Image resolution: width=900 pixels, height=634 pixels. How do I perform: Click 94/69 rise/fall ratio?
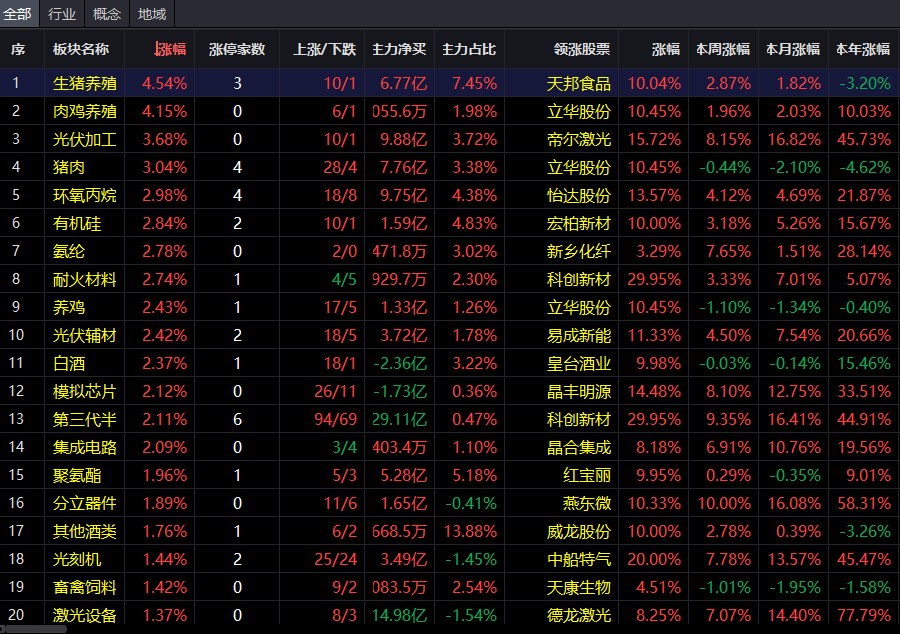tap(336, 419)
